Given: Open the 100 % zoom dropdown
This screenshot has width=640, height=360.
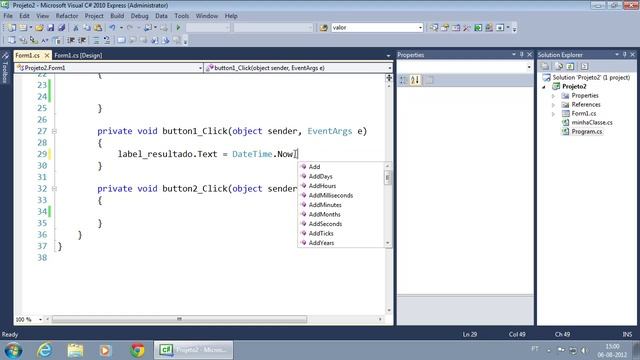Looking at the screenshot, I should (40, 320).
